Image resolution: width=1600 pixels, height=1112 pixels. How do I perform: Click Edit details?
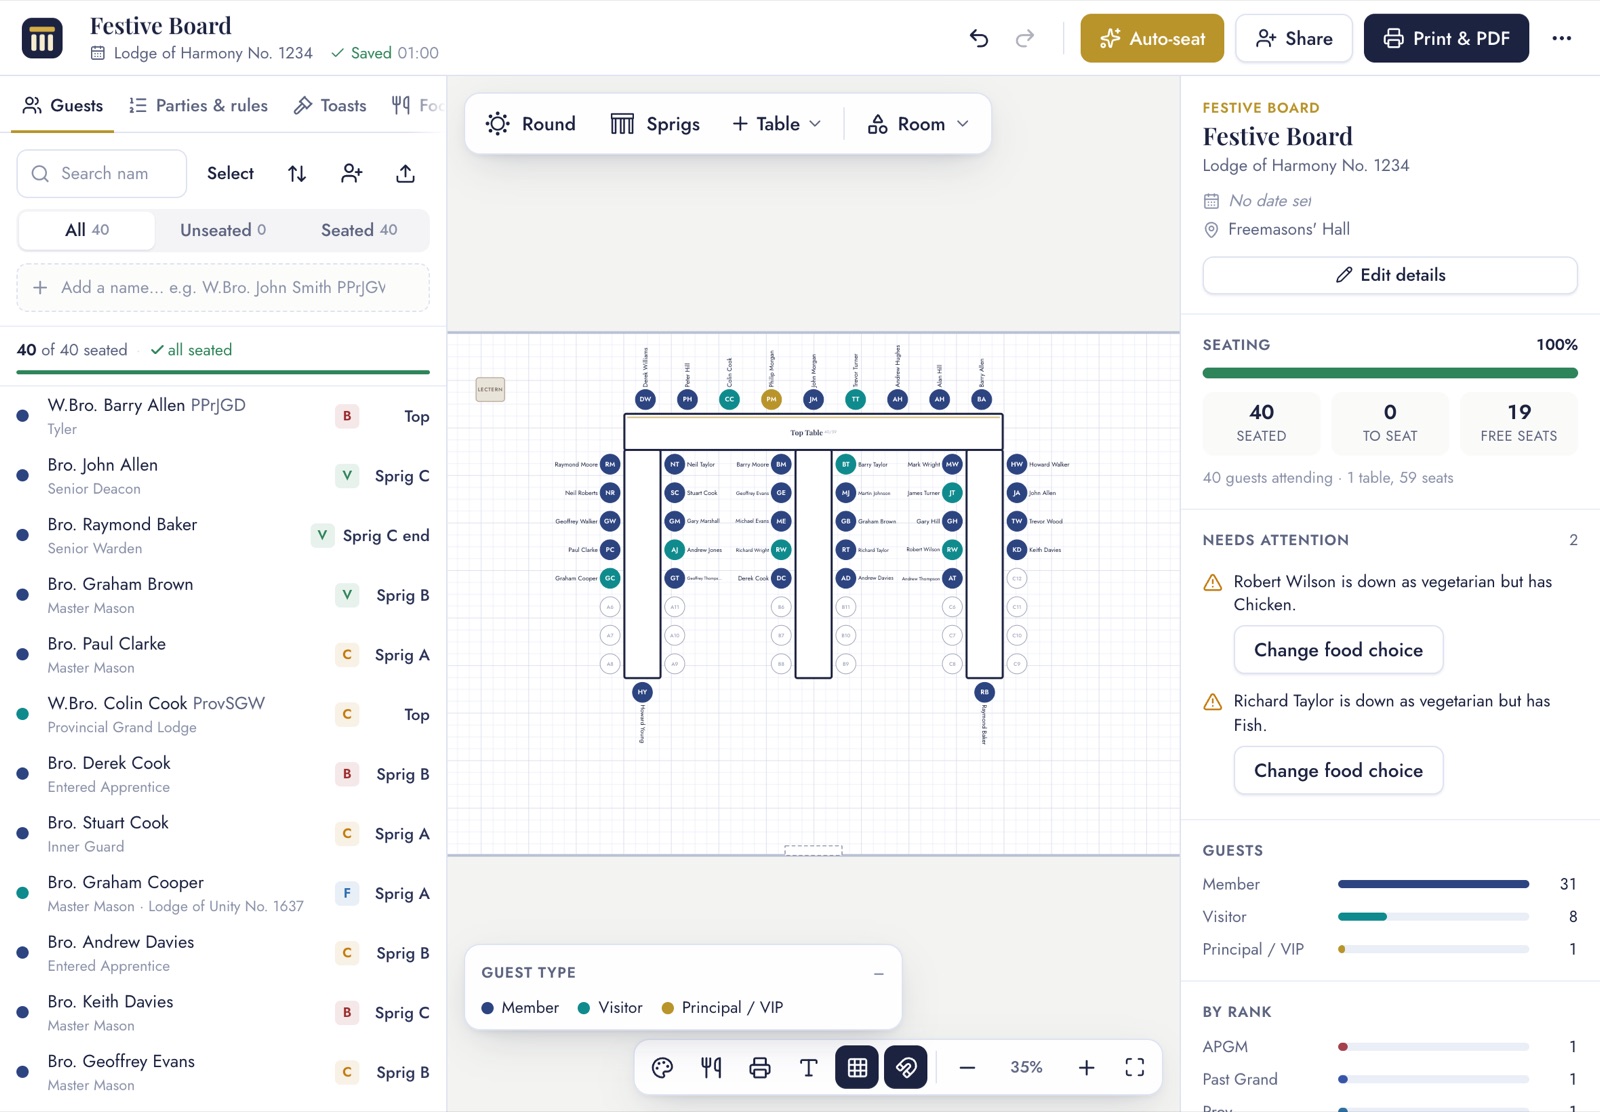(1390, 275)
